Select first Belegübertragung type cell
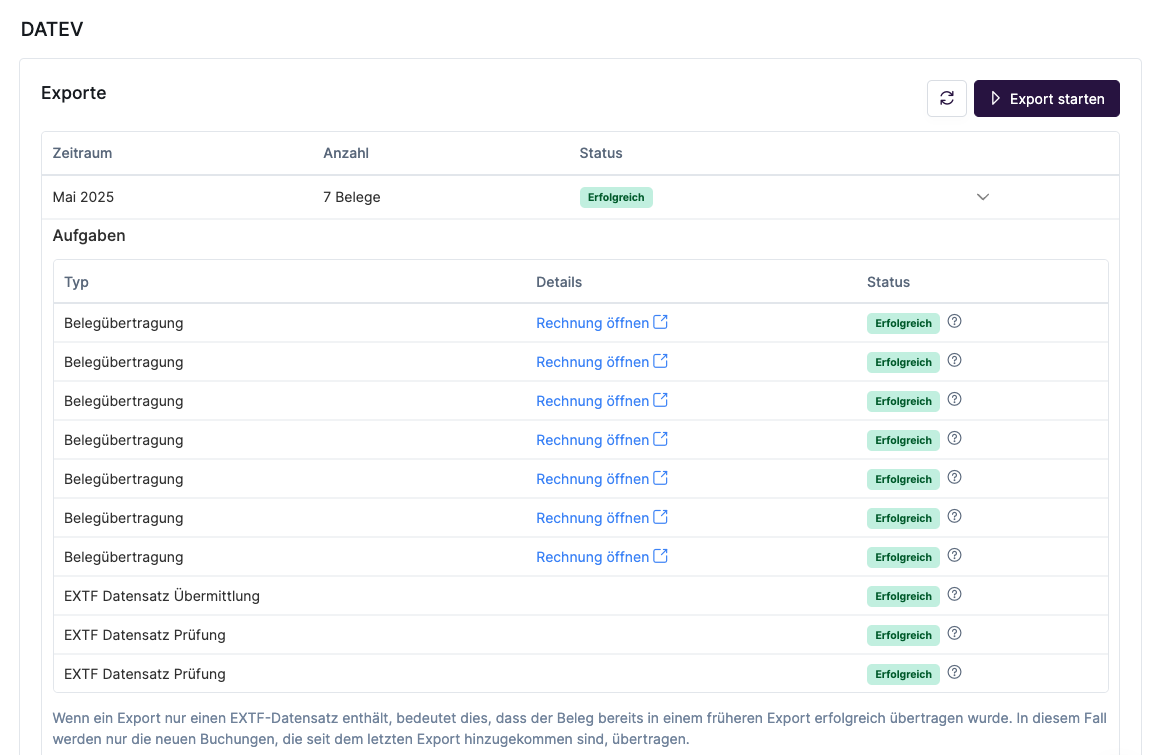 (x=123, y=323)
